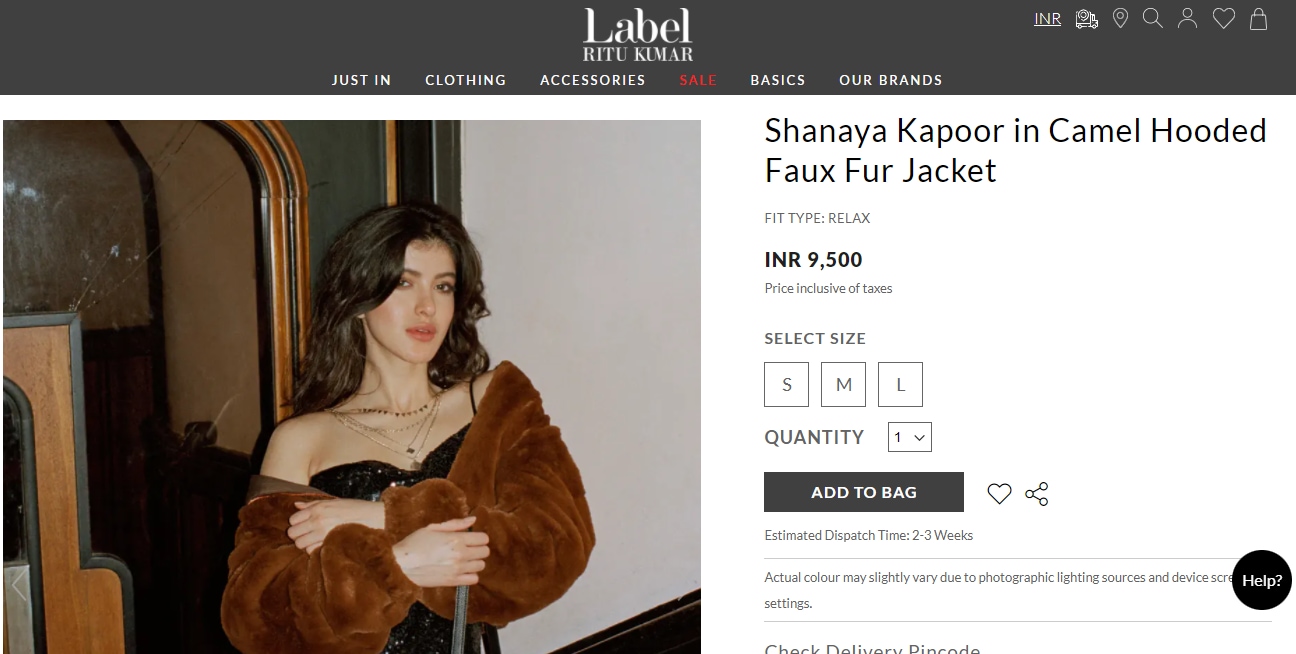Open the search magnifier icon
Image resolution: width=1296 pixels, height=654 pixels.
[x=1153, y=19]
